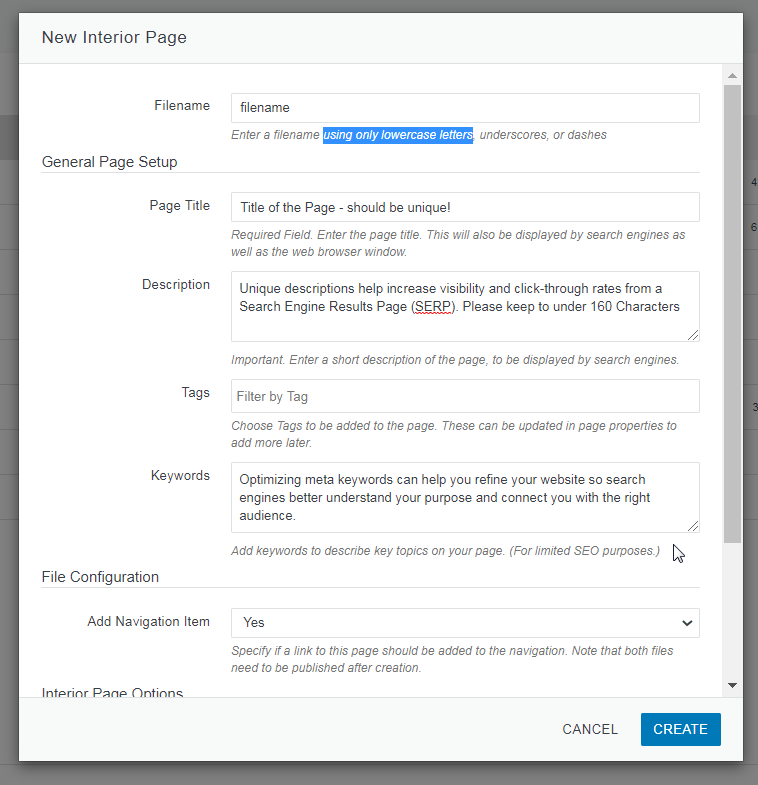Click inside the Keywords text area
This screenshot has height=785, width=758.
[464, 497]
